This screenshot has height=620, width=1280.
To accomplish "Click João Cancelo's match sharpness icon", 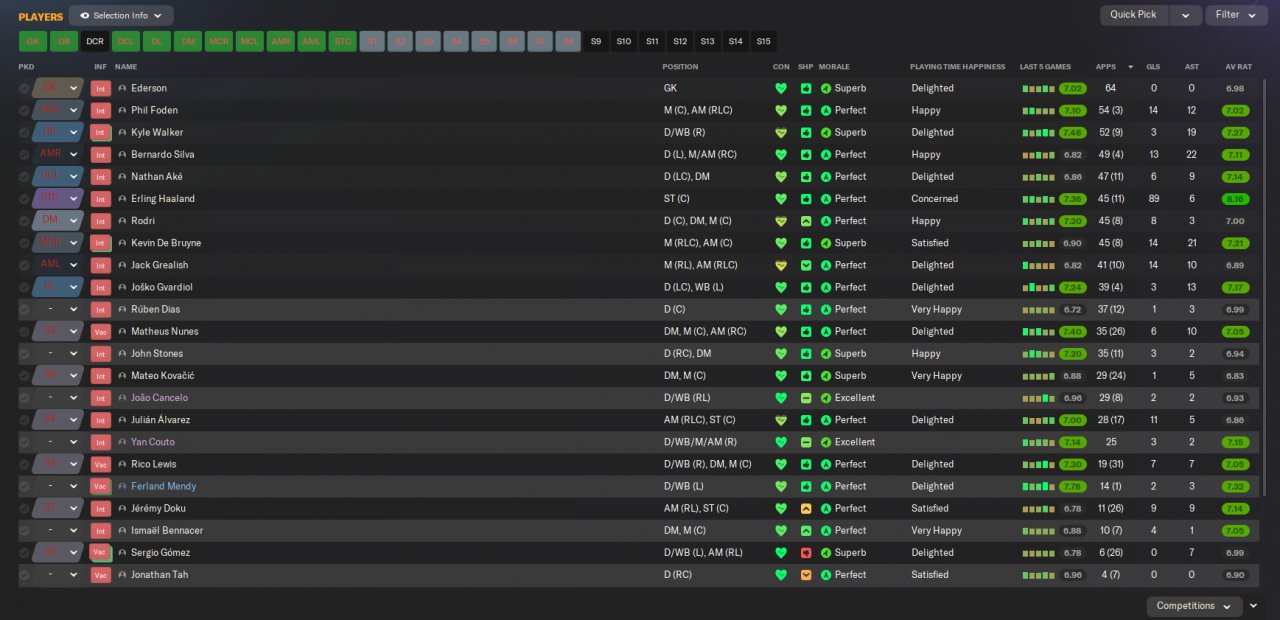I will point(806,398).
